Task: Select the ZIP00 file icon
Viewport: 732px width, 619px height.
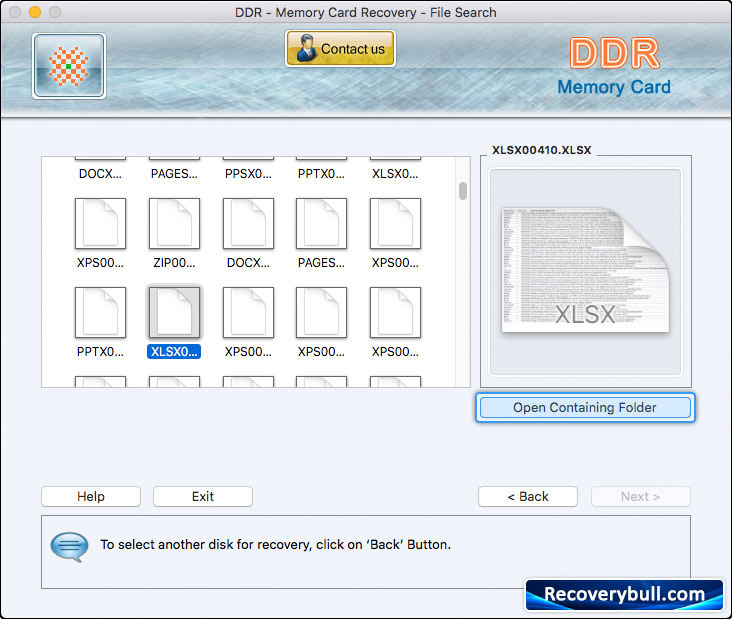Action: click(x=174, y=224)
